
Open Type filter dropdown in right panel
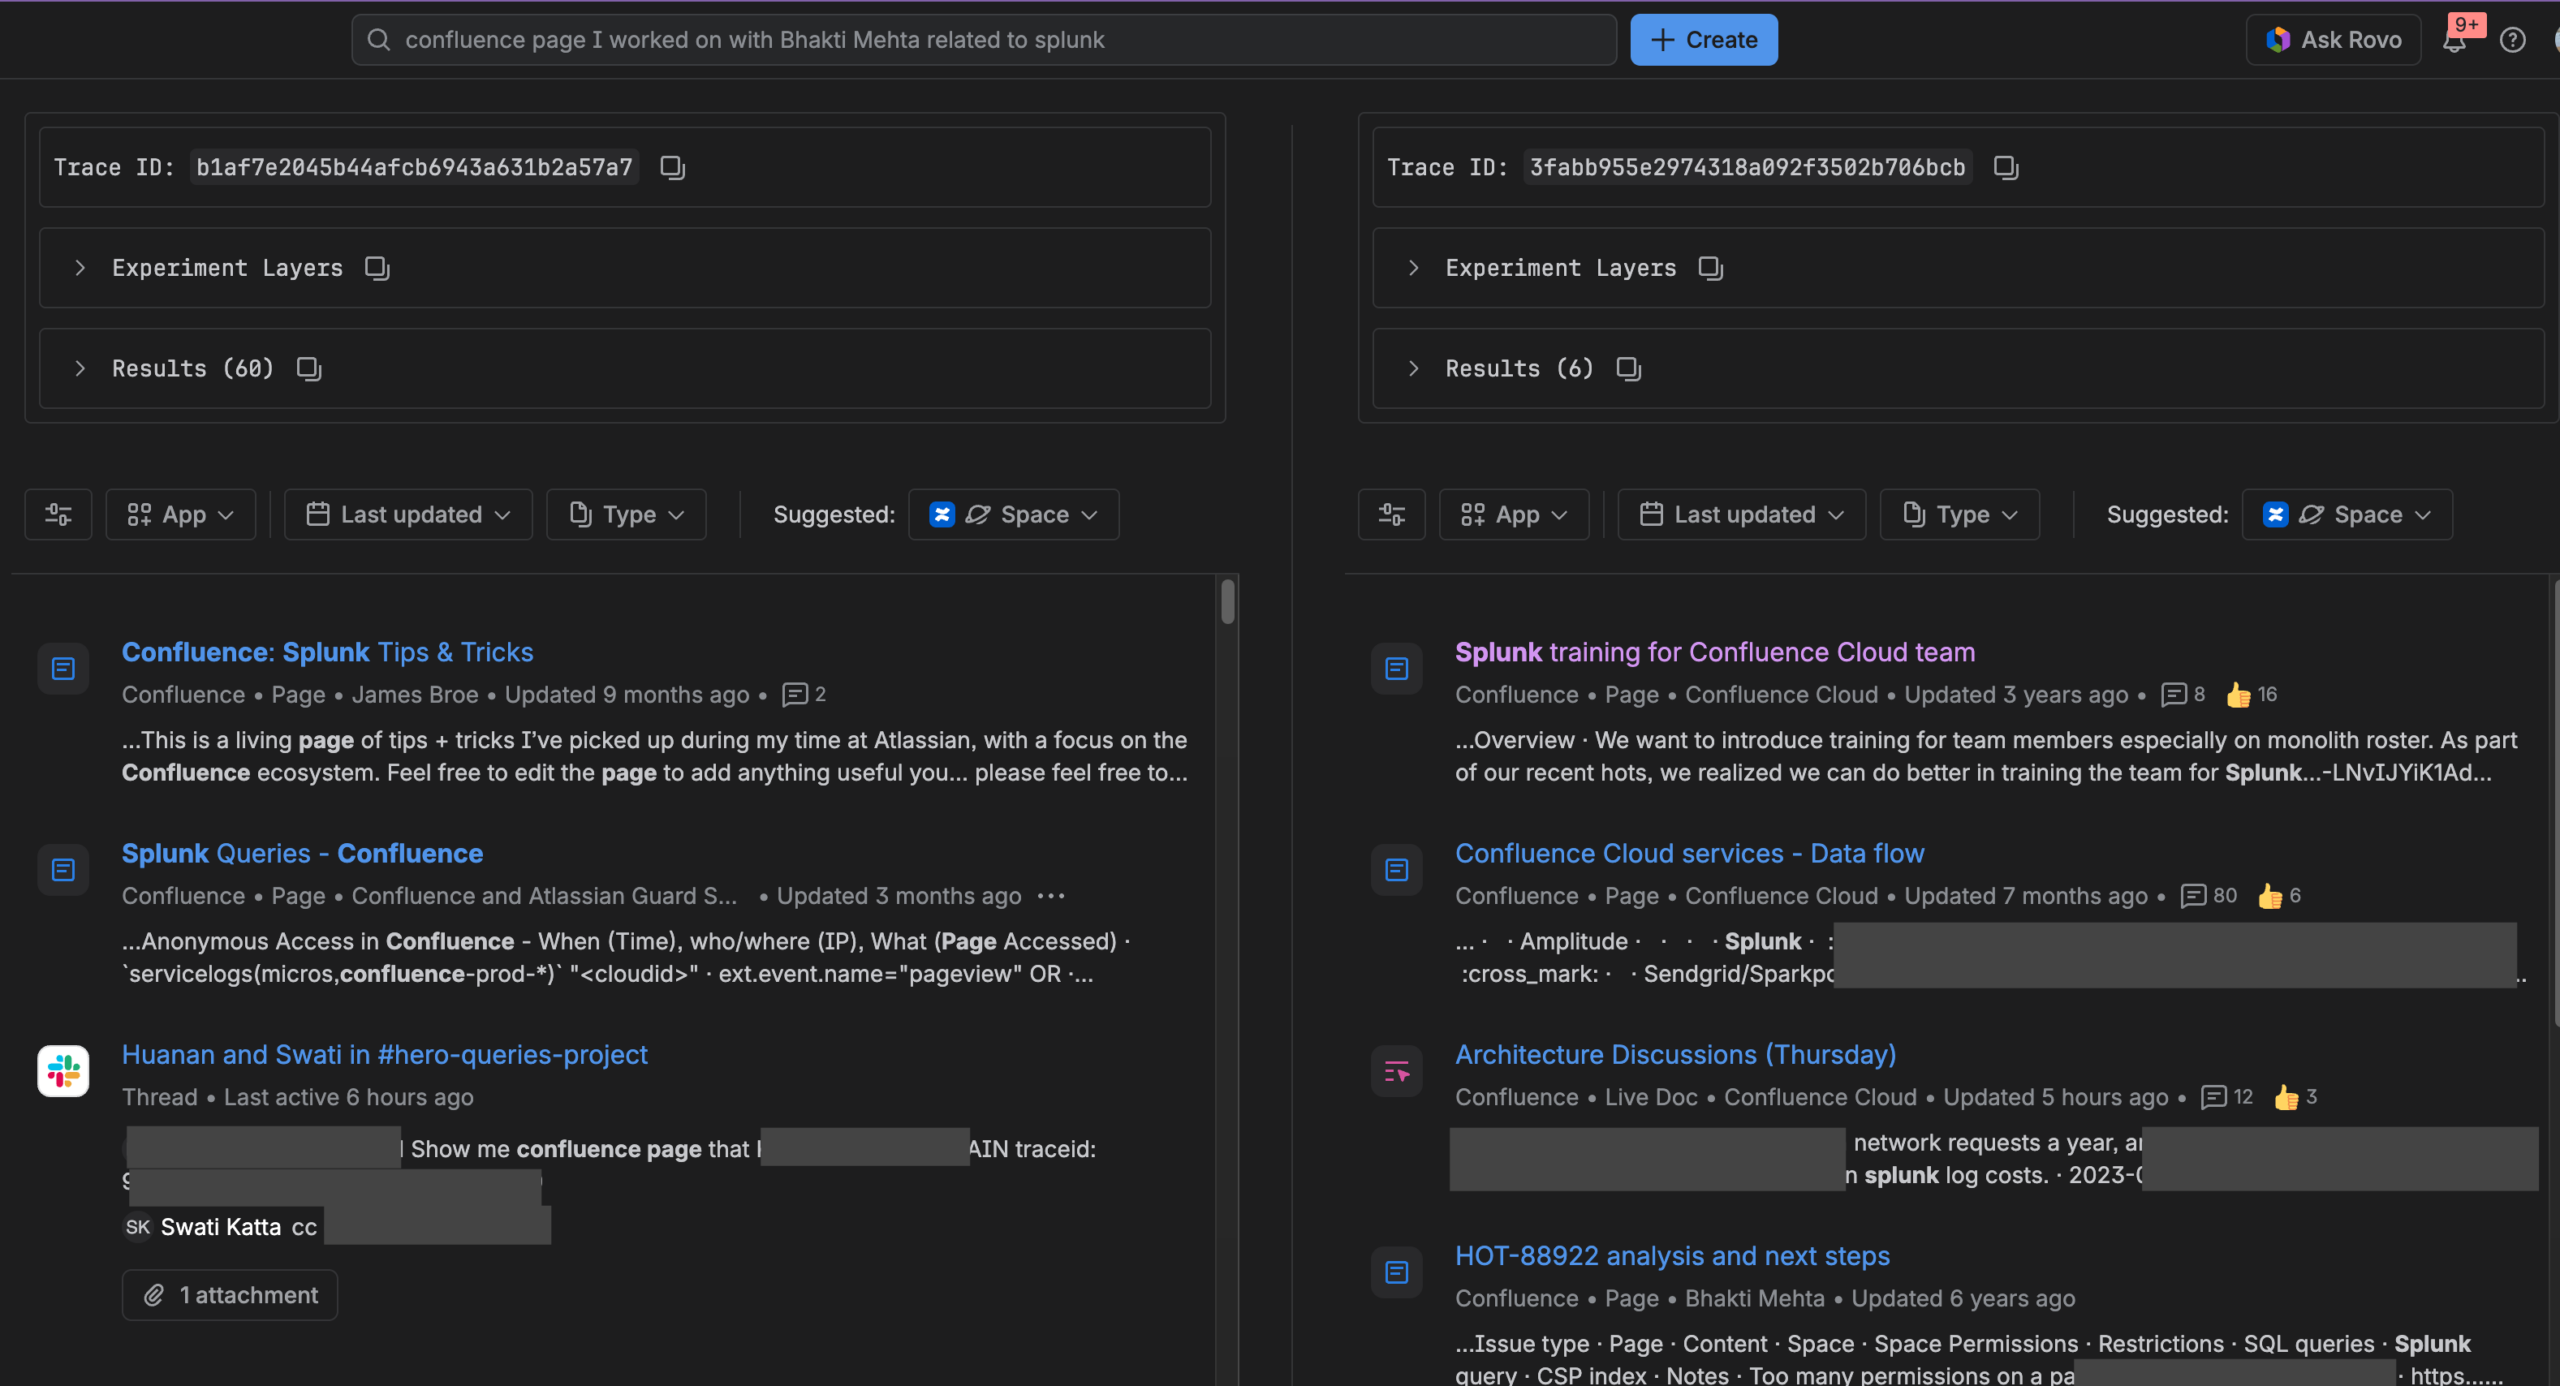(x=1960, y=514)
